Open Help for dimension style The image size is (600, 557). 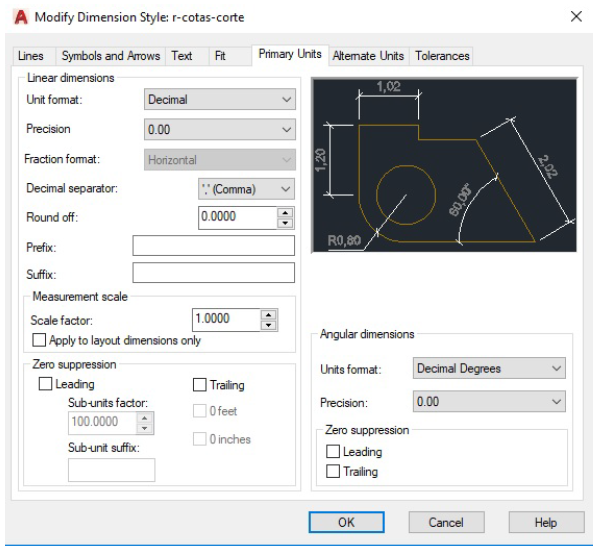[546, 522]
